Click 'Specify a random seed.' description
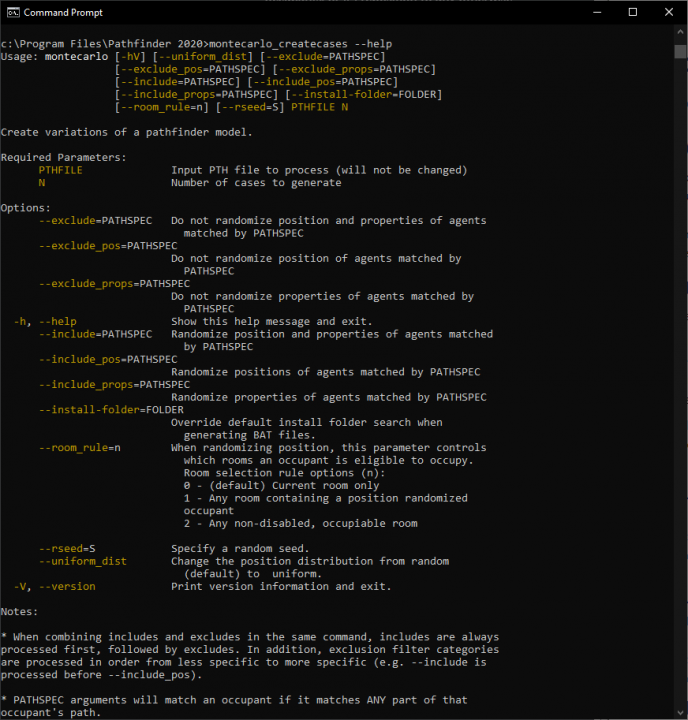The height and width of the screenshot is (720, 688). tap(240, 549)
